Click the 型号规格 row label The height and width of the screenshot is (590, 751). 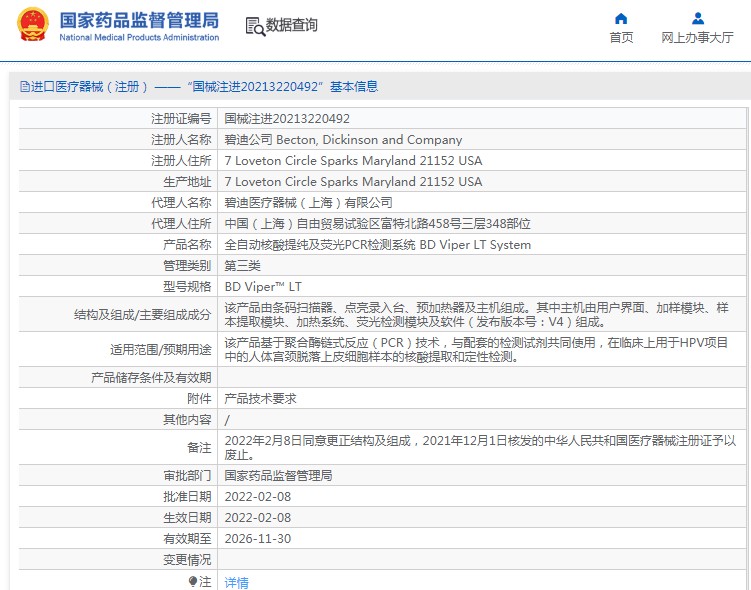tap(187, 287)
